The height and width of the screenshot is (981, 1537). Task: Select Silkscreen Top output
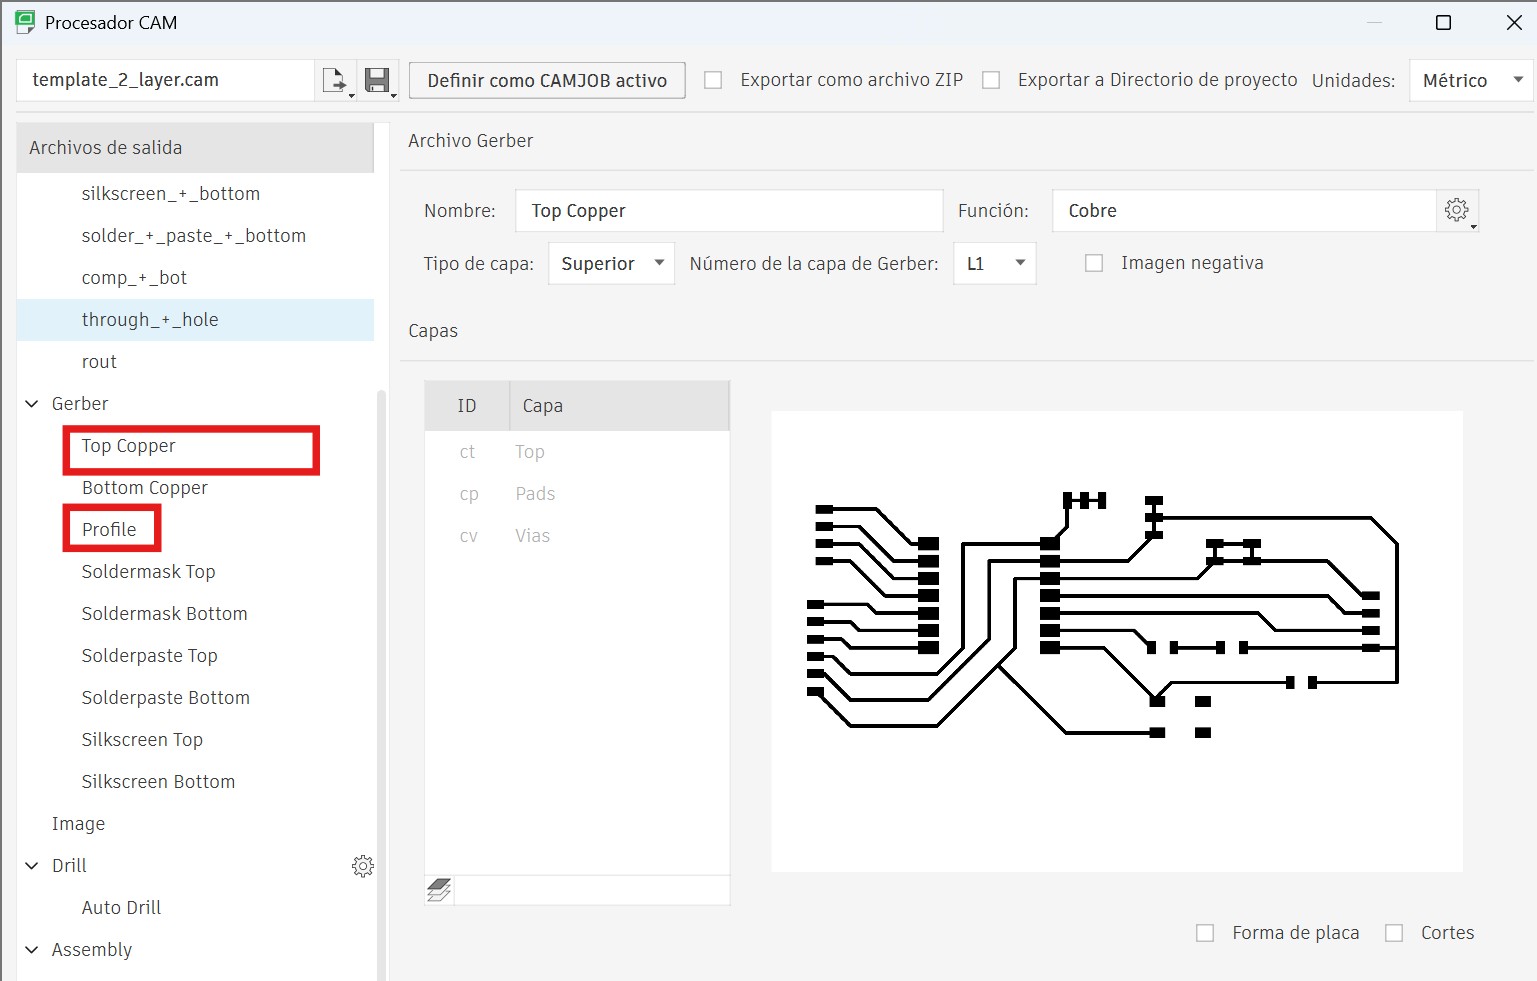(142, 740)
